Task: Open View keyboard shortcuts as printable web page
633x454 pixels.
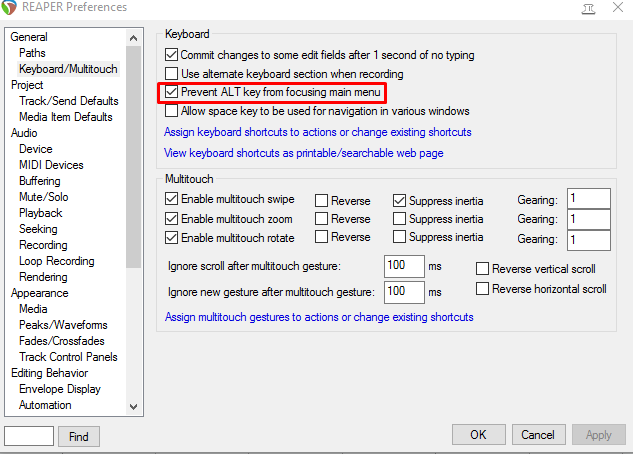Action: coord(304,153)
